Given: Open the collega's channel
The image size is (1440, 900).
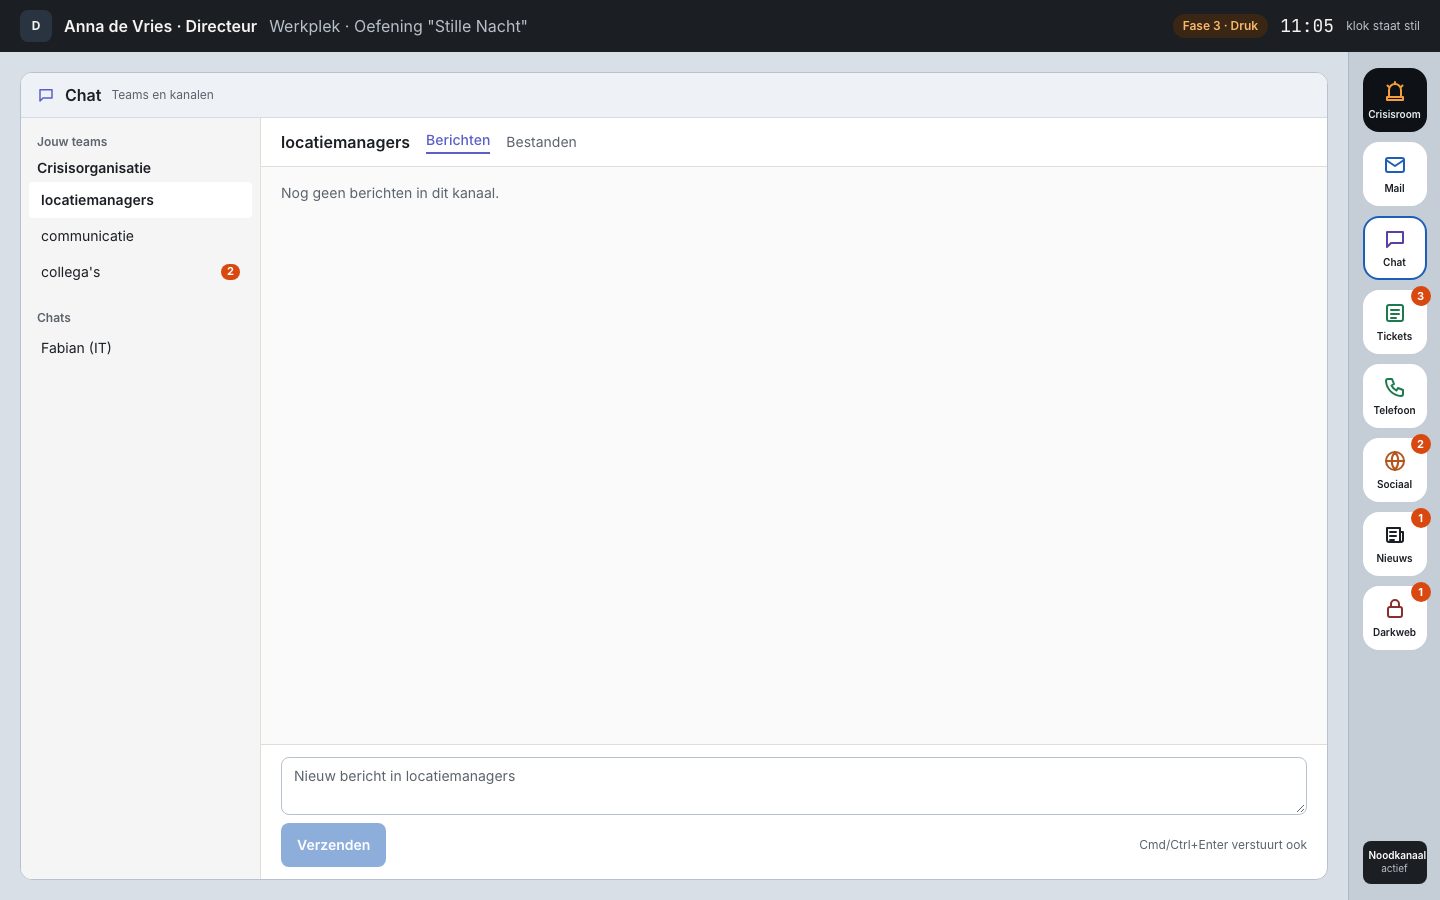Looking at the screenshot, I should click(140, 272).
